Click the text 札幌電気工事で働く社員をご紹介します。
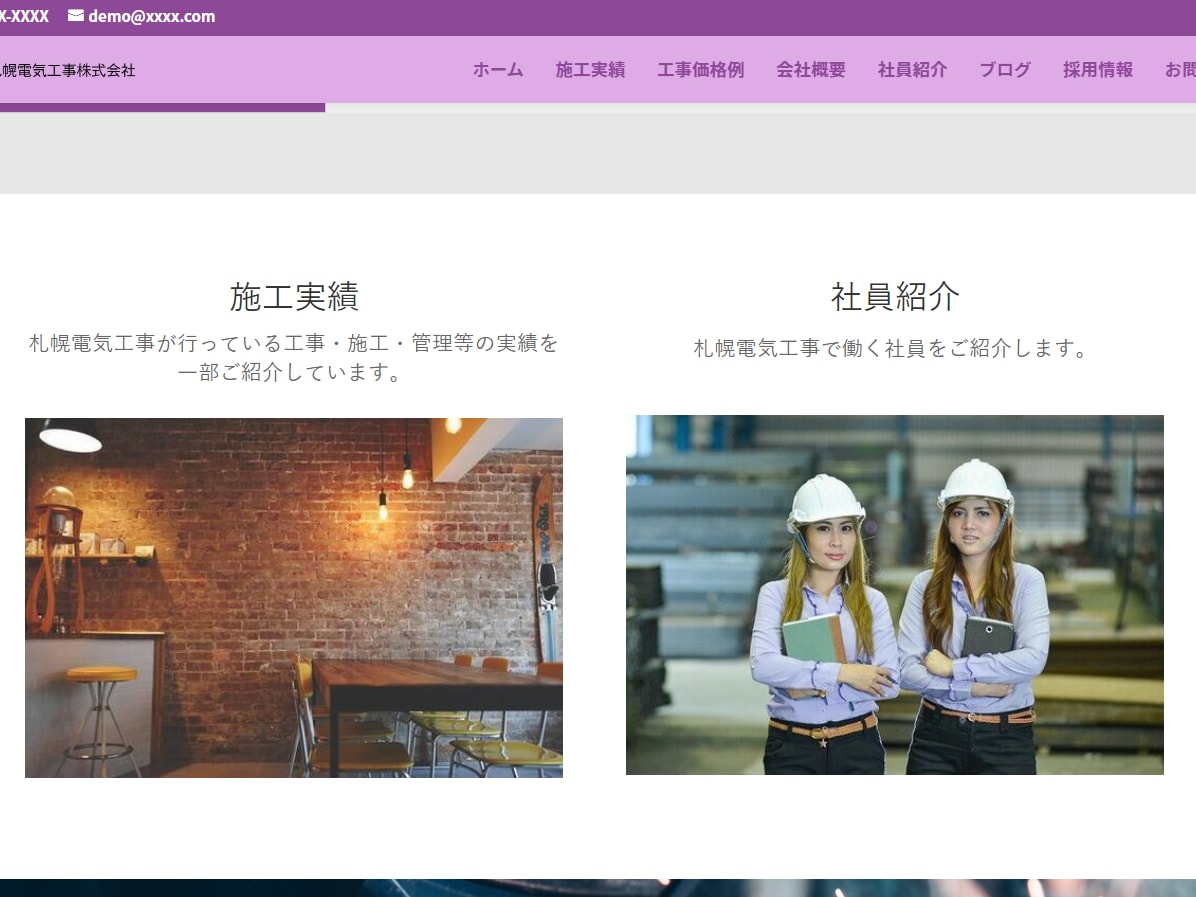The height and width of the screenshot is (897, 1196). 890,348
